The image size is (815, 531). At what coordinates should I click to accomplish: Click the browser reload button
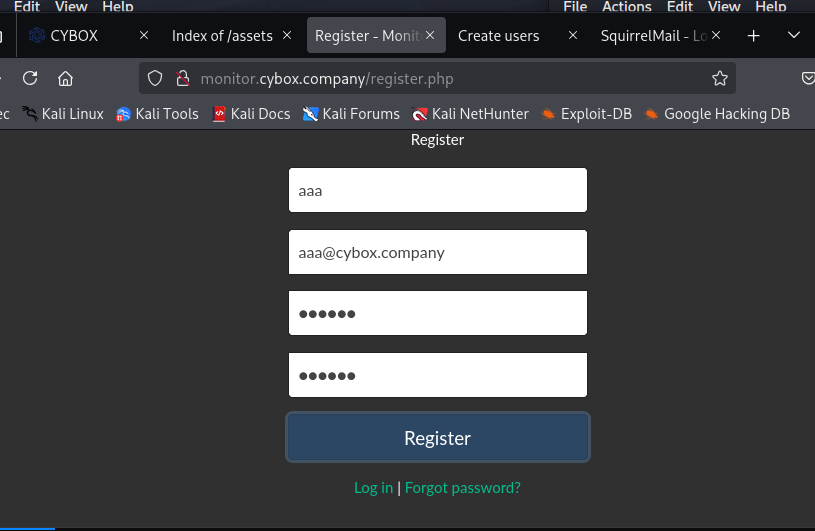point(30,78)
